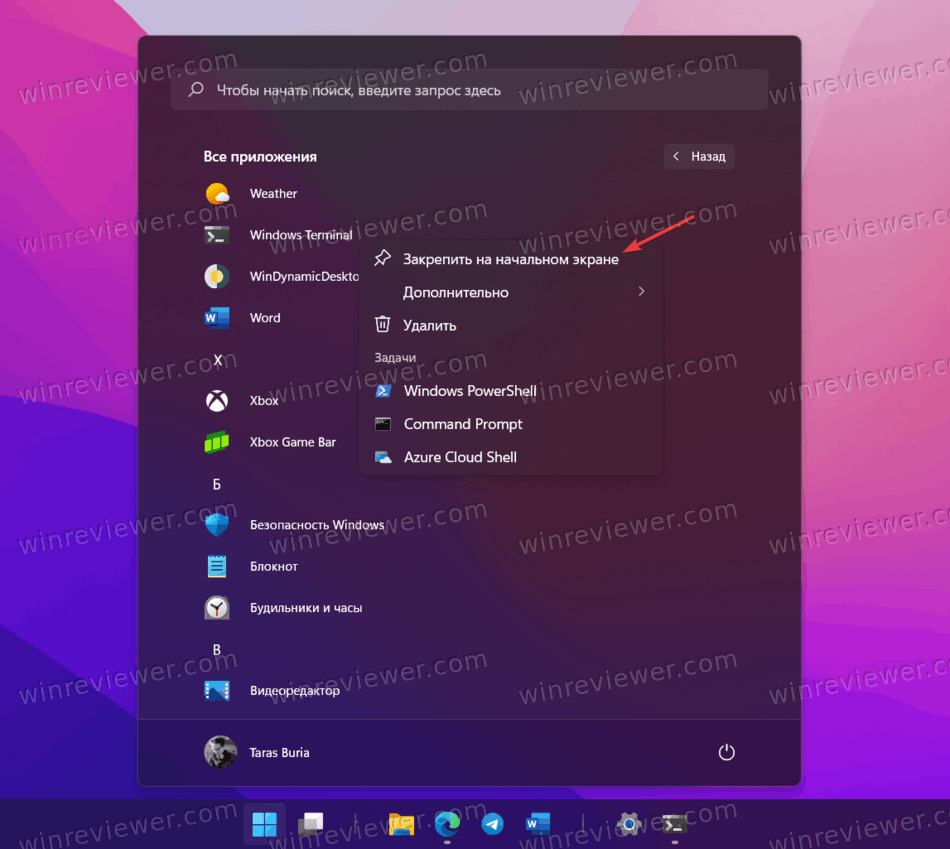The height and width of the screenshot is (849, 950).
Task: Launch the Azure Cloud Shell task
Action: (511, 457)
